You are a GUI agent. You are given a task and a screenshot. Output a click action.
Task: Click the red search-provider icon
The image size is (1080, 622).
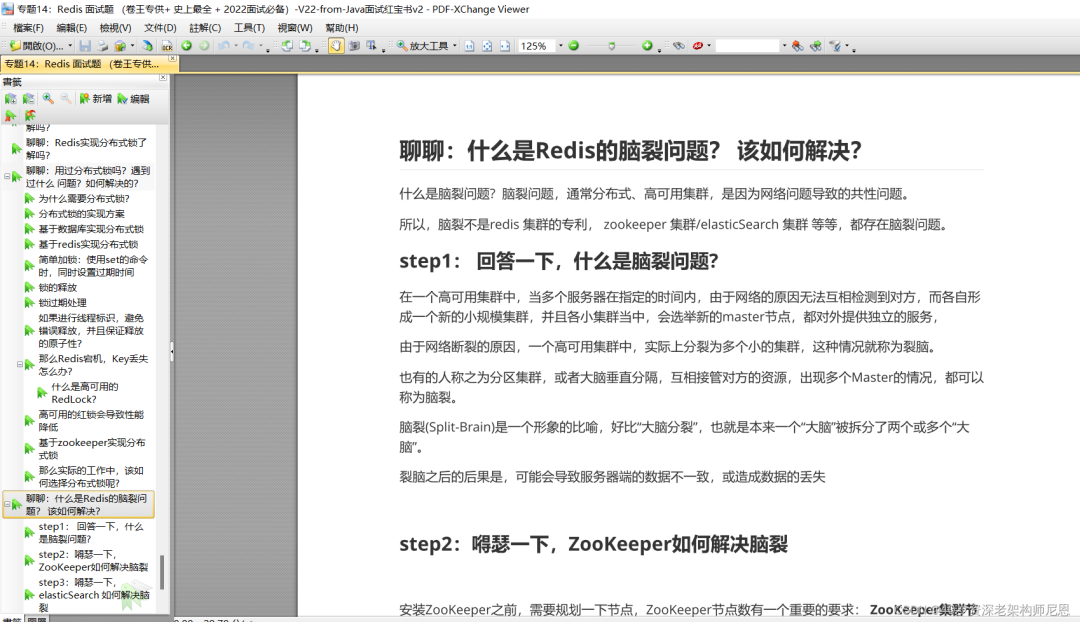[698, 46]
